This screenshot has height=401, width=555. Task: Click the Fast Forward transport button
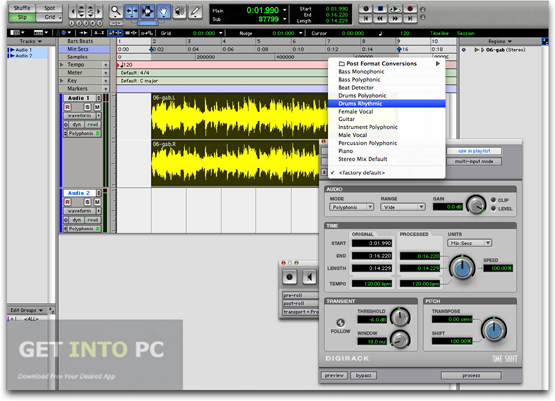click(395, 18)
